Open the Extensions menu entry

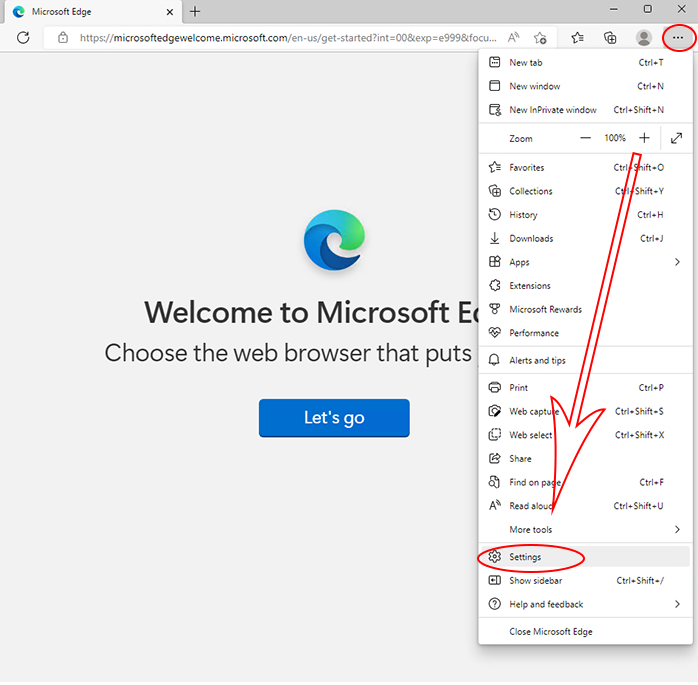pos(585,286)
